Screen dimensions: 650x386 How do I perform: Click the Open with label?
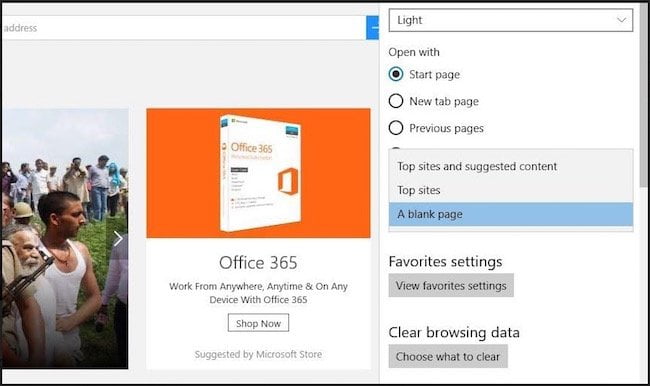(414, 52)
